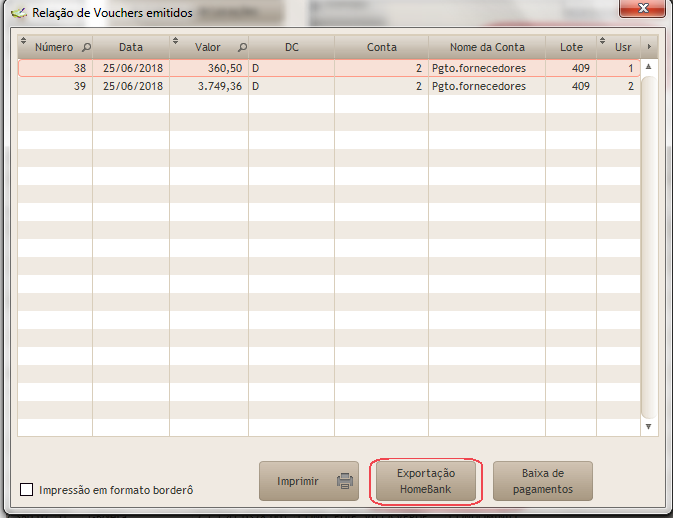The height and width of the screenshot is (518, 673).
Task: Sort by the Data column header
Action: click(x=130, y=47)
